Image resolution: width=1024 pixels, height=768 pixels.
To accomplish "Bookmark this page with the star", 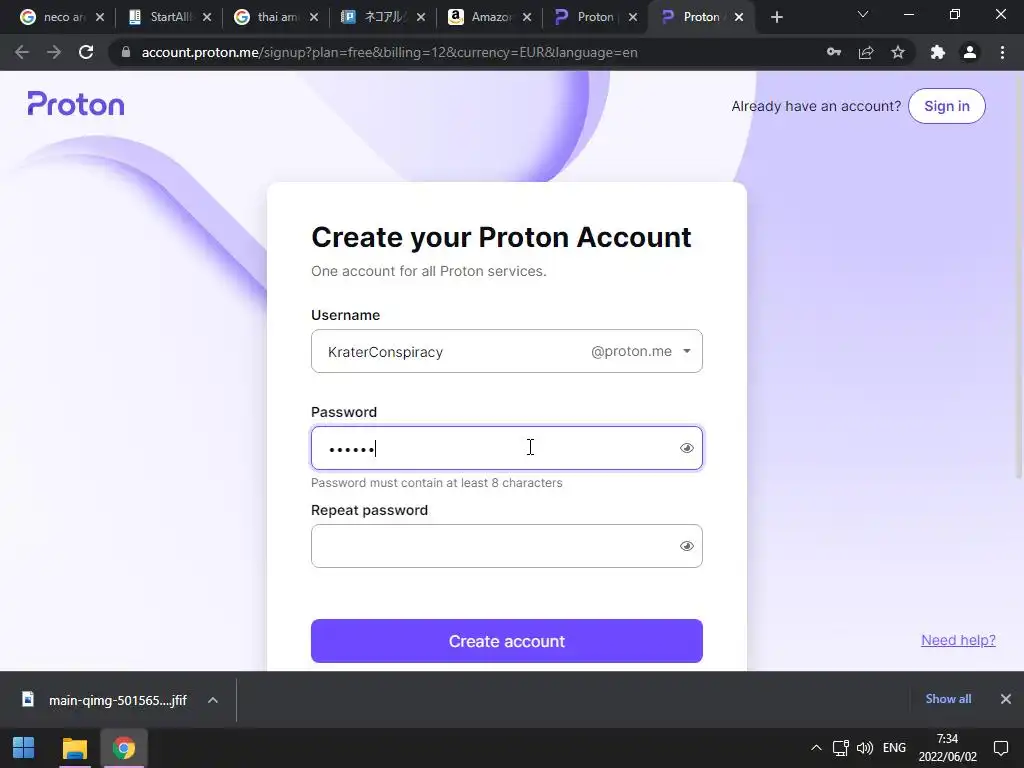I will tap(898, 52).
